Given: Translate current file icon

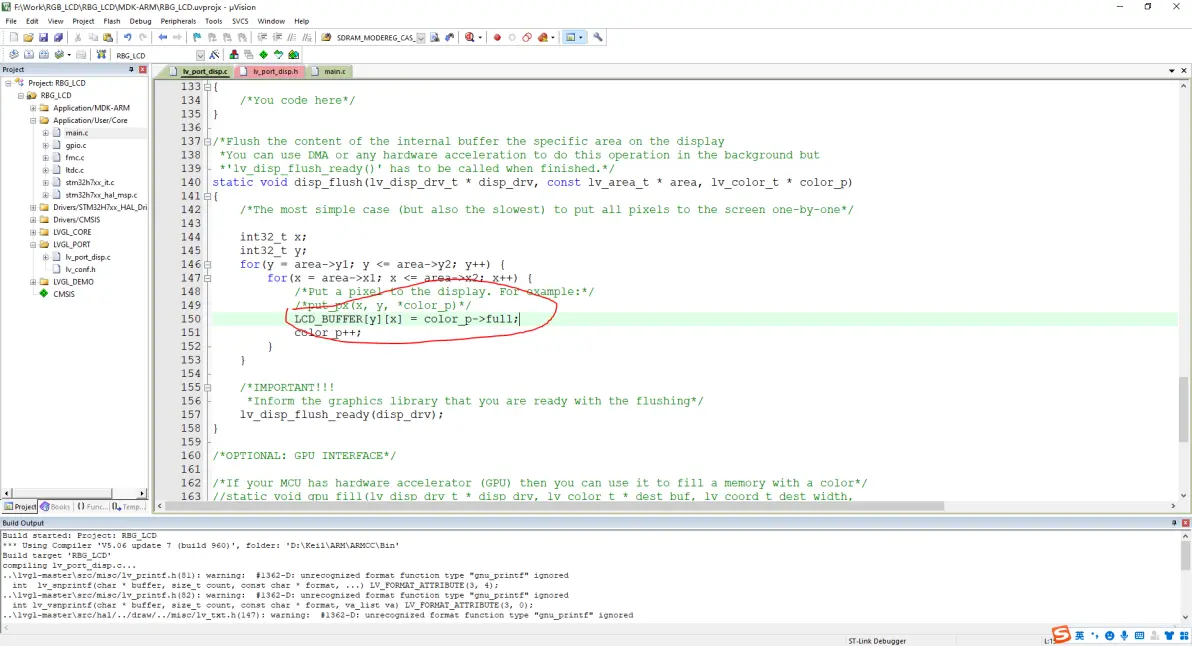Looking at the screenshot, I should (x=14, y=55).
